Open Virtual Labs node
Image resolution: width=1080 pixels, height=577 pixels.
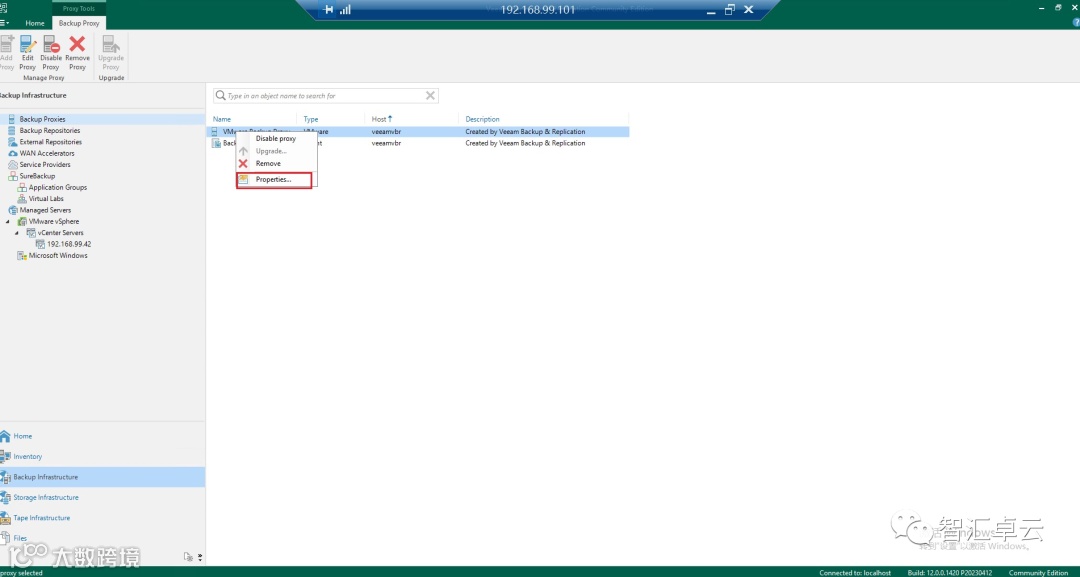[x=46, y=198]
